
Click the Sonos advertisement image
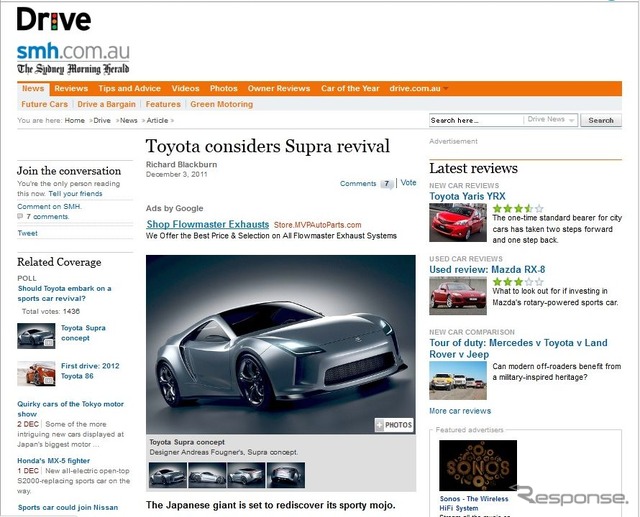(478, 465)
